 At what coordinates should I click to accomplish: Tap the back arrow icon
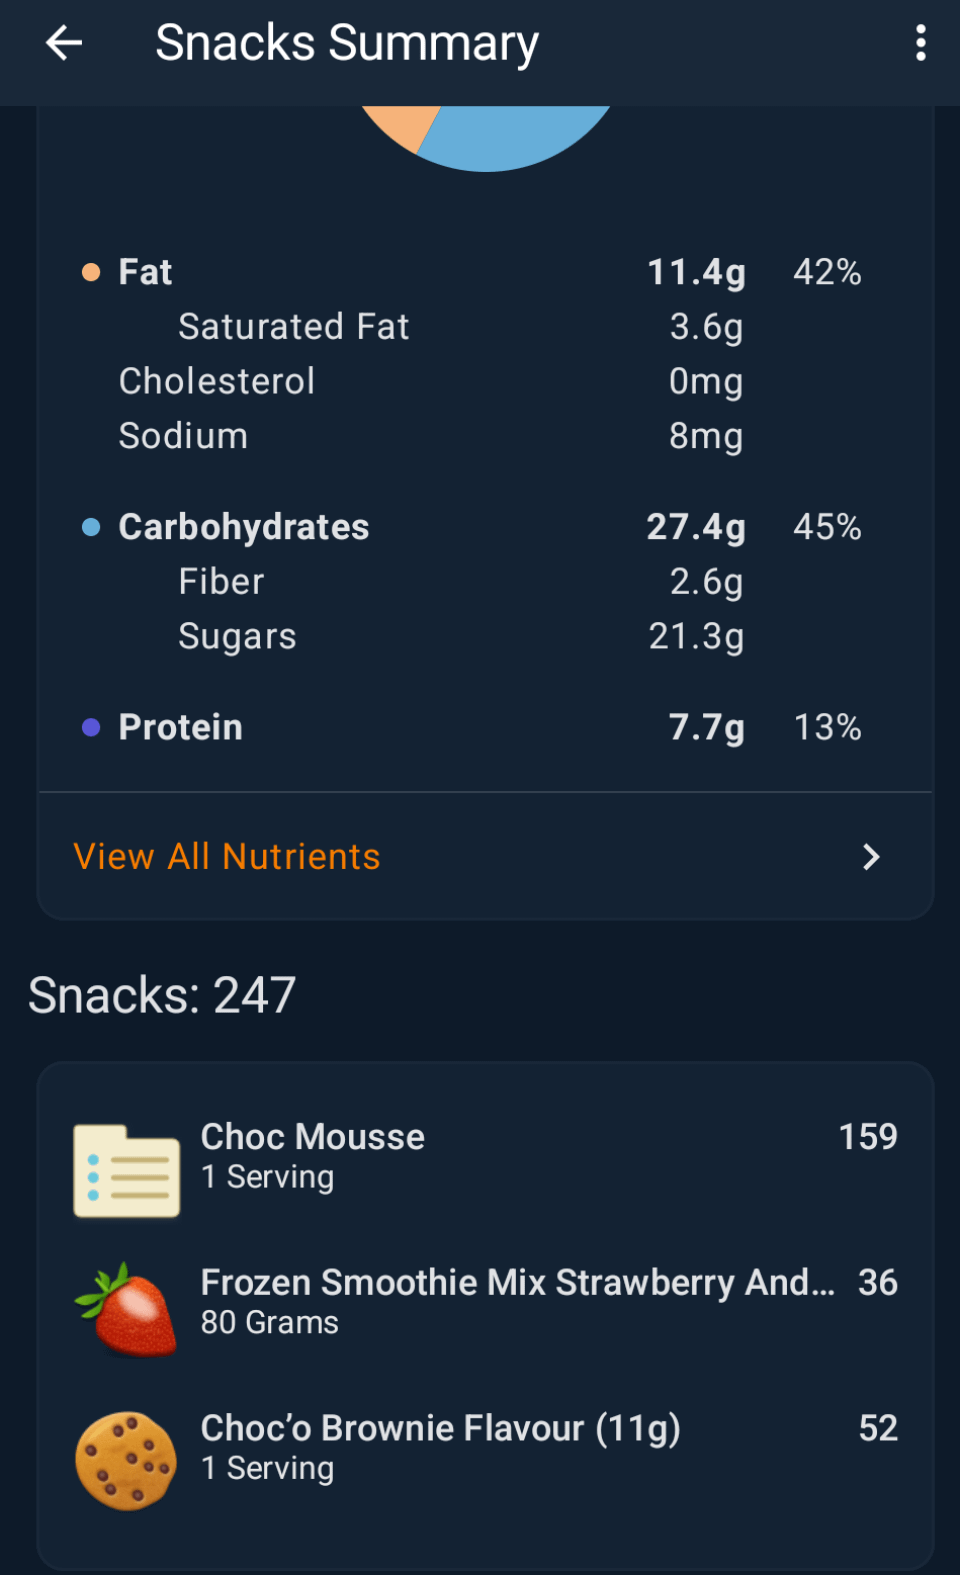click(64, 43)
